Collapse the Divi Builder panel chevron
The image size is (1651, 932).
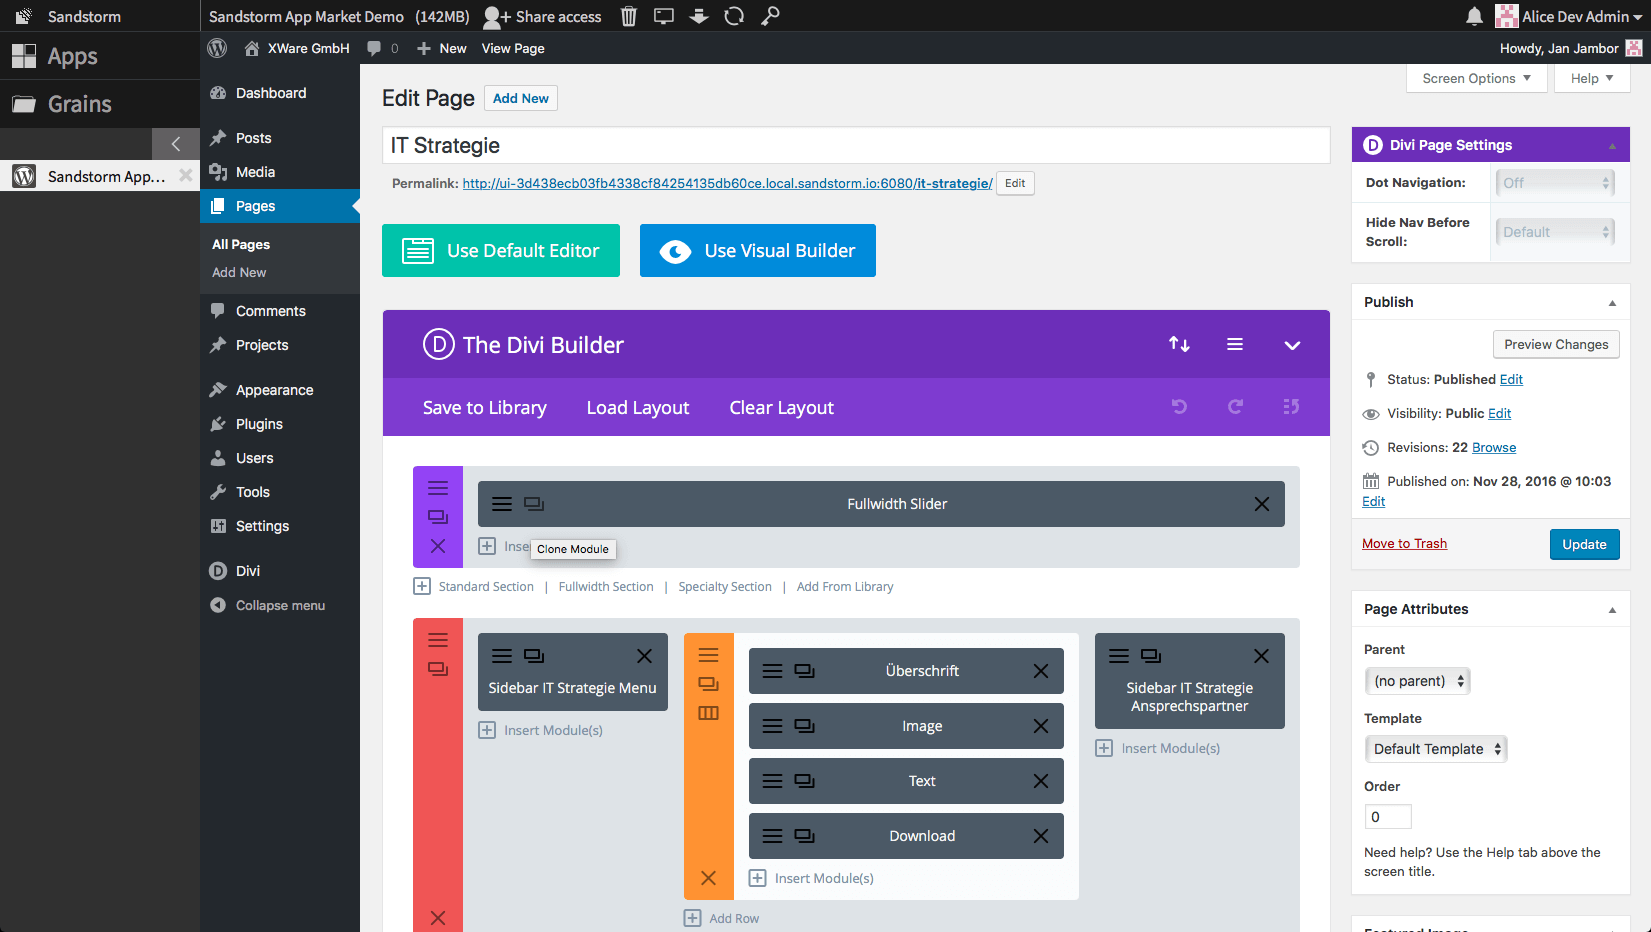point(1292,345)
